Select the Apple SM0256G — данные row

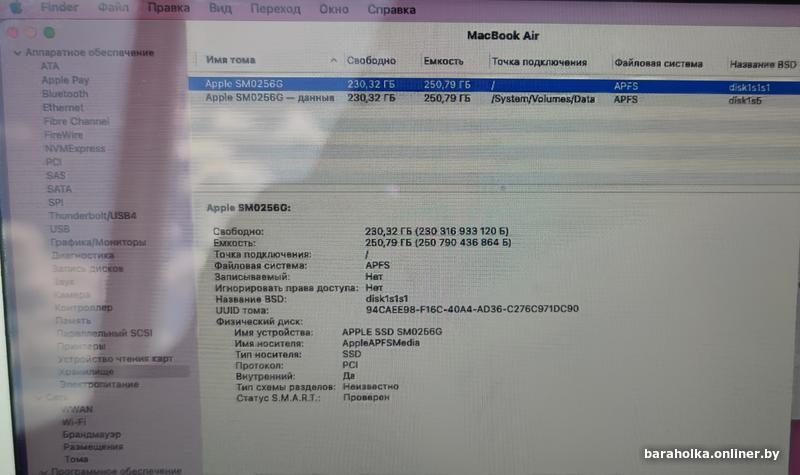coord(494,99)
